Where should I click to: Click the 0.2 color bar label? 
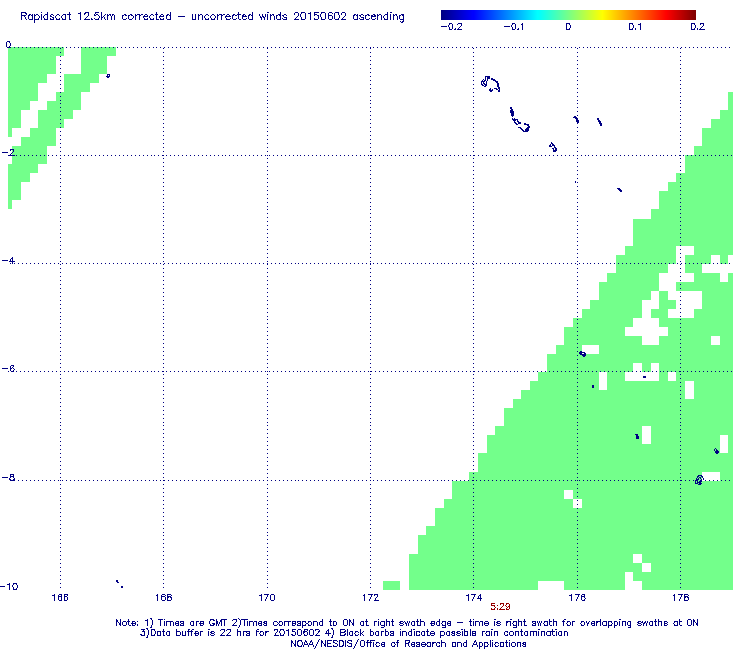[x=698, y=27]
